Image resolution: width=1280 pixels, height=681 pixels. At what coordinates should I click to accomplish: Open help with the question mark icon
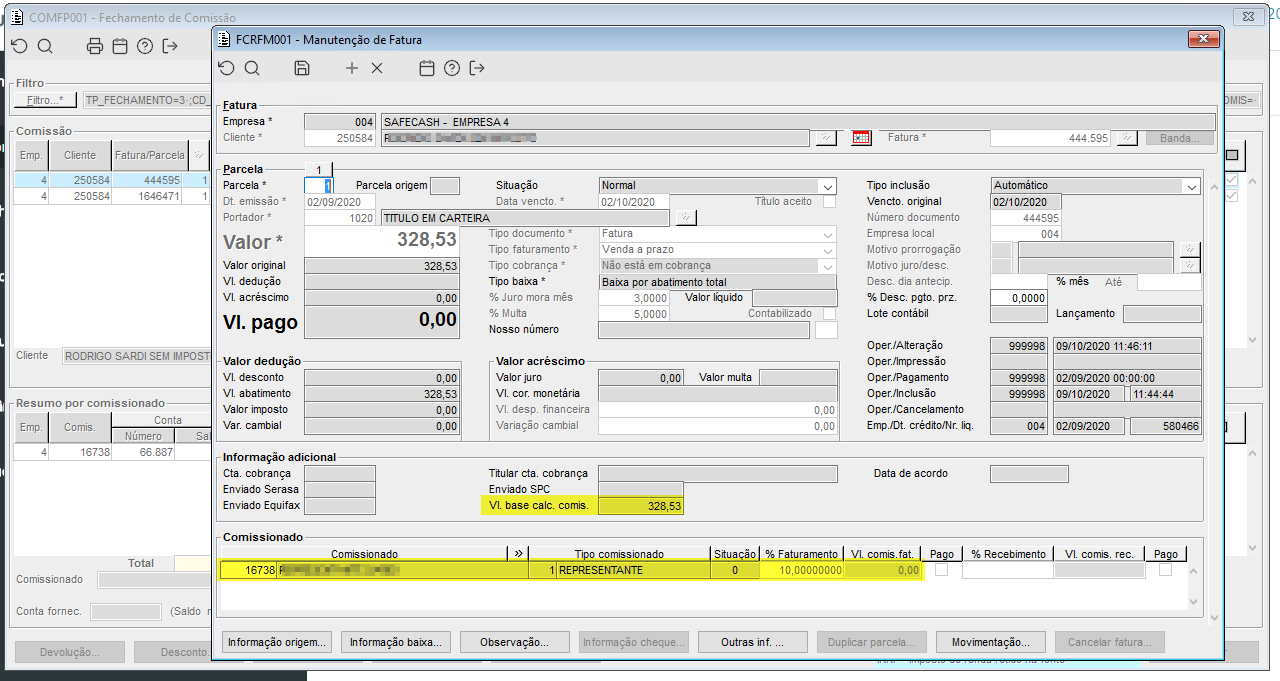[x=452, y=68]
